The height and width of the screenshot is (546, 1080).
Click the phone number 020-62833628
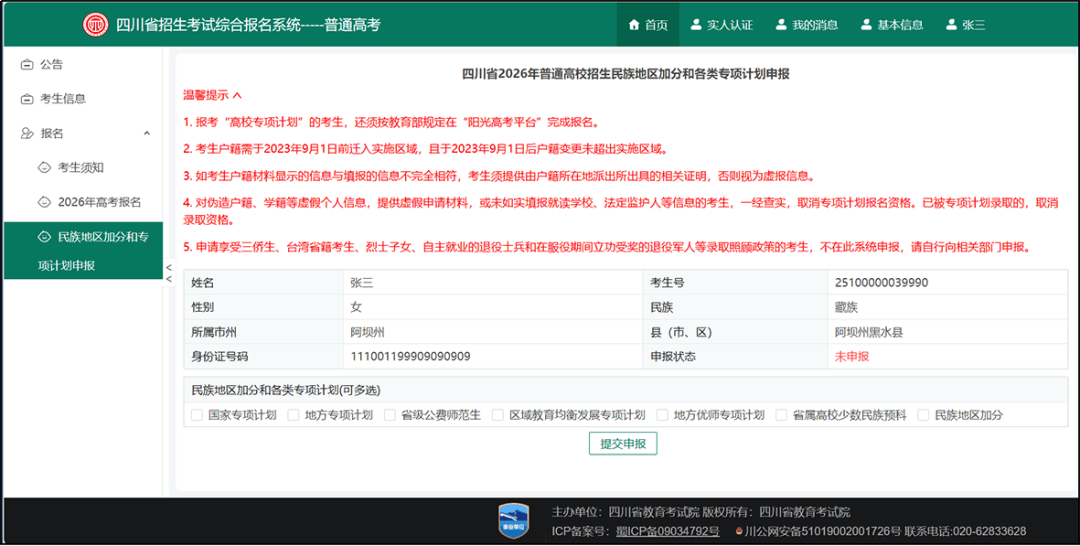pos(988,532)
